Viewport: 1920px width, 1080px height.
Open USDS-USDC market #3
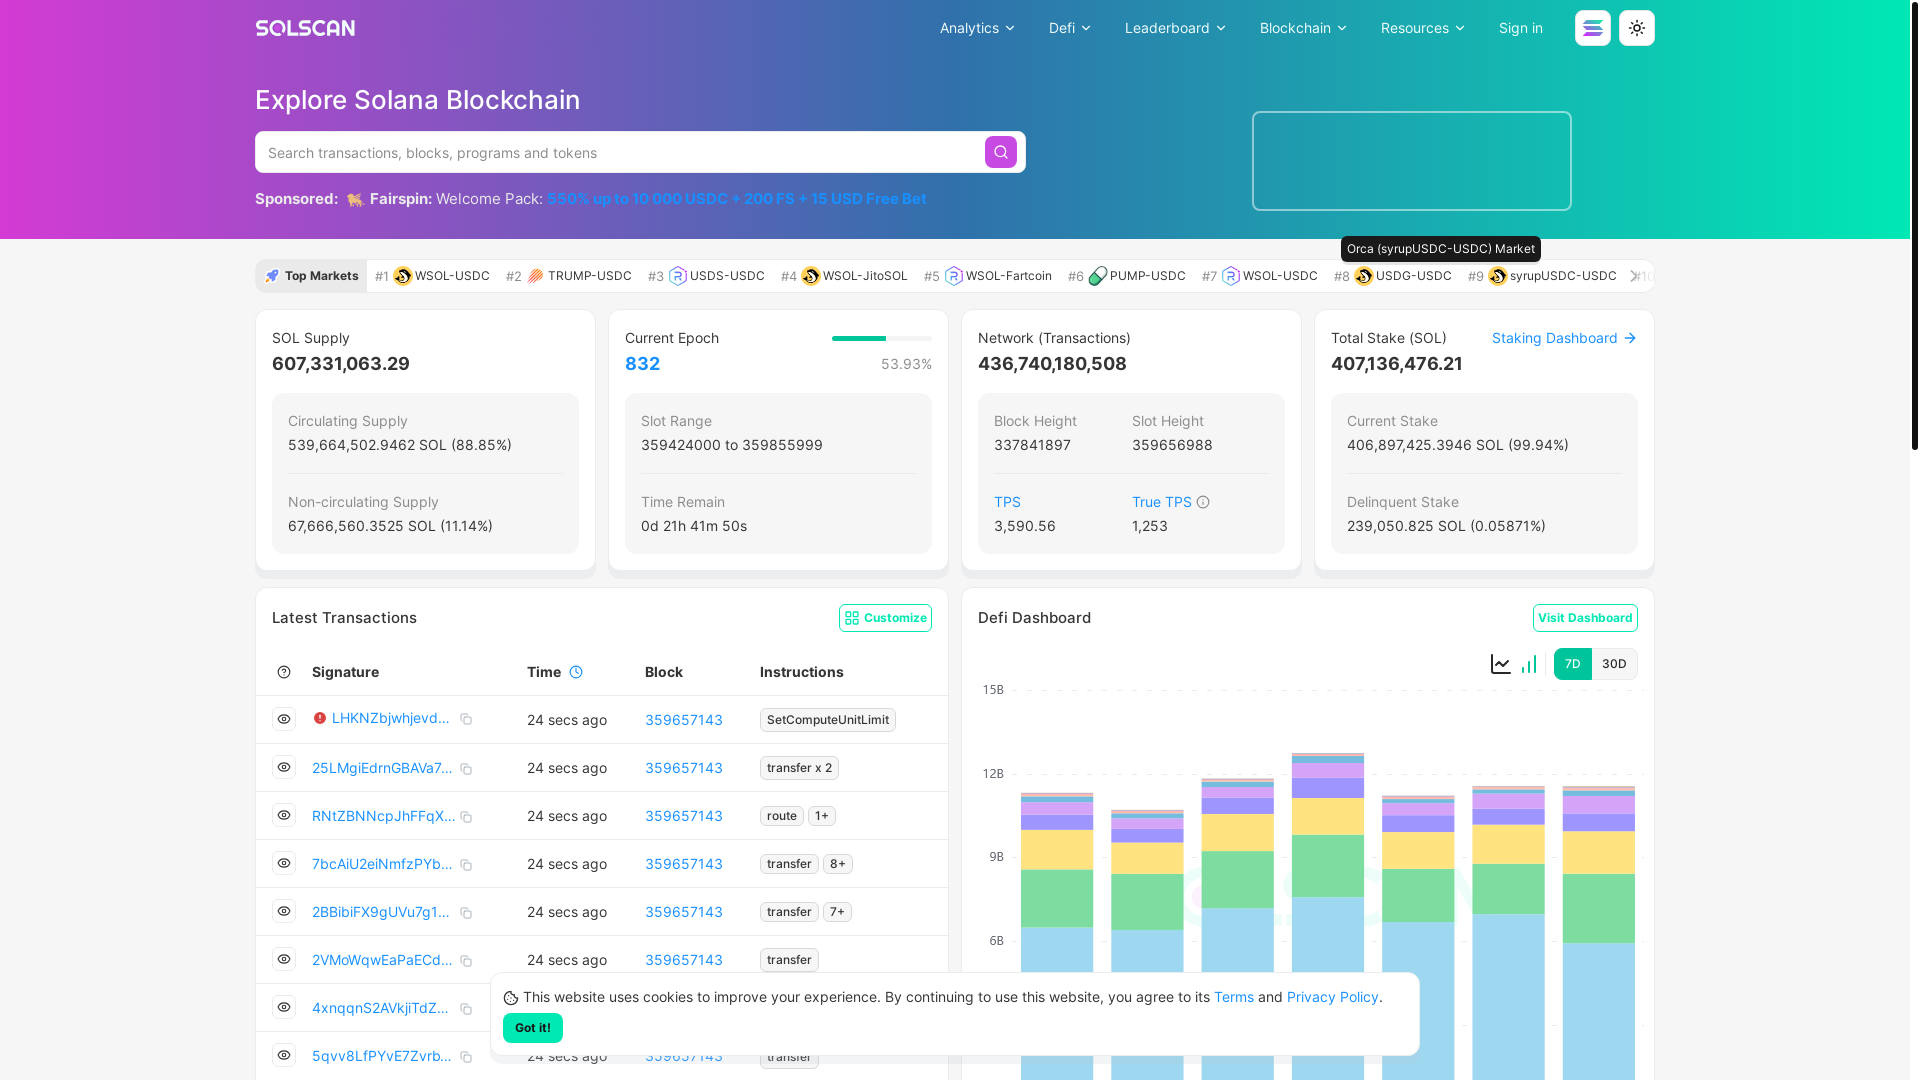coord(706,276)
